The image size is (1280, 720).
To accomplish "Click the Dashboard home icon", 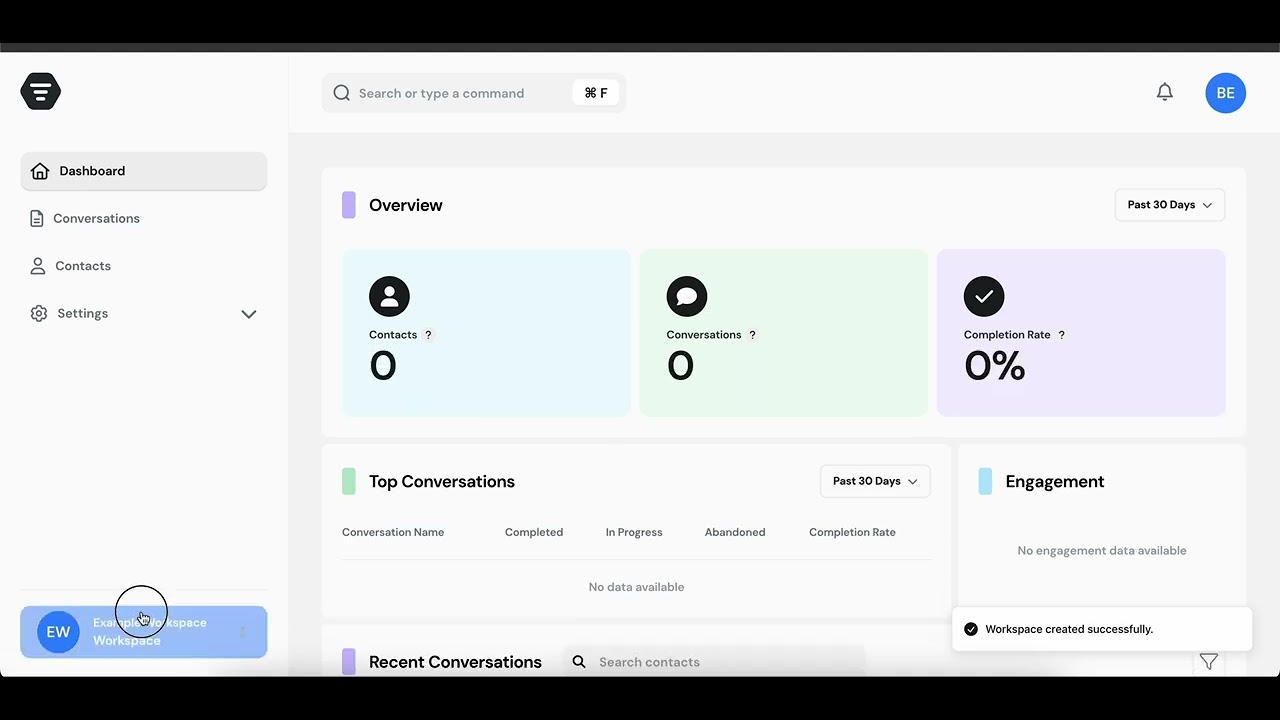I will (40, 171).
